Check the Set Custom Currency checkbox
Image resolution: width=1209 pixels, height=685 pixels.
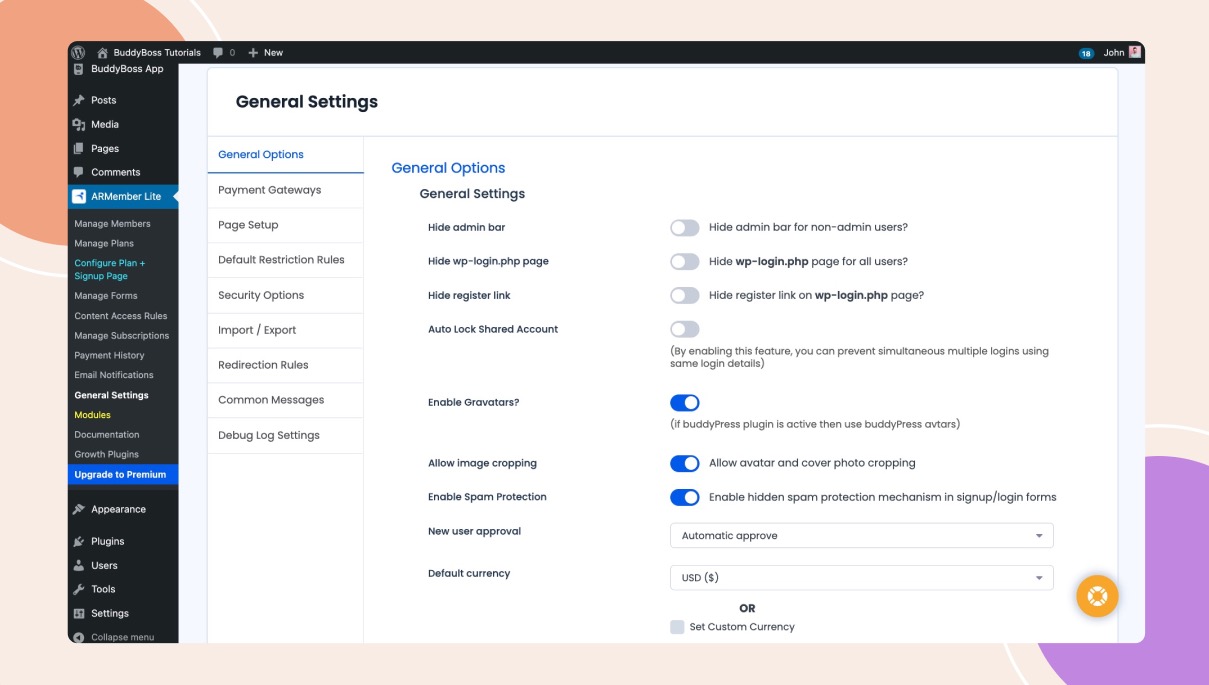tap(677, 627)
